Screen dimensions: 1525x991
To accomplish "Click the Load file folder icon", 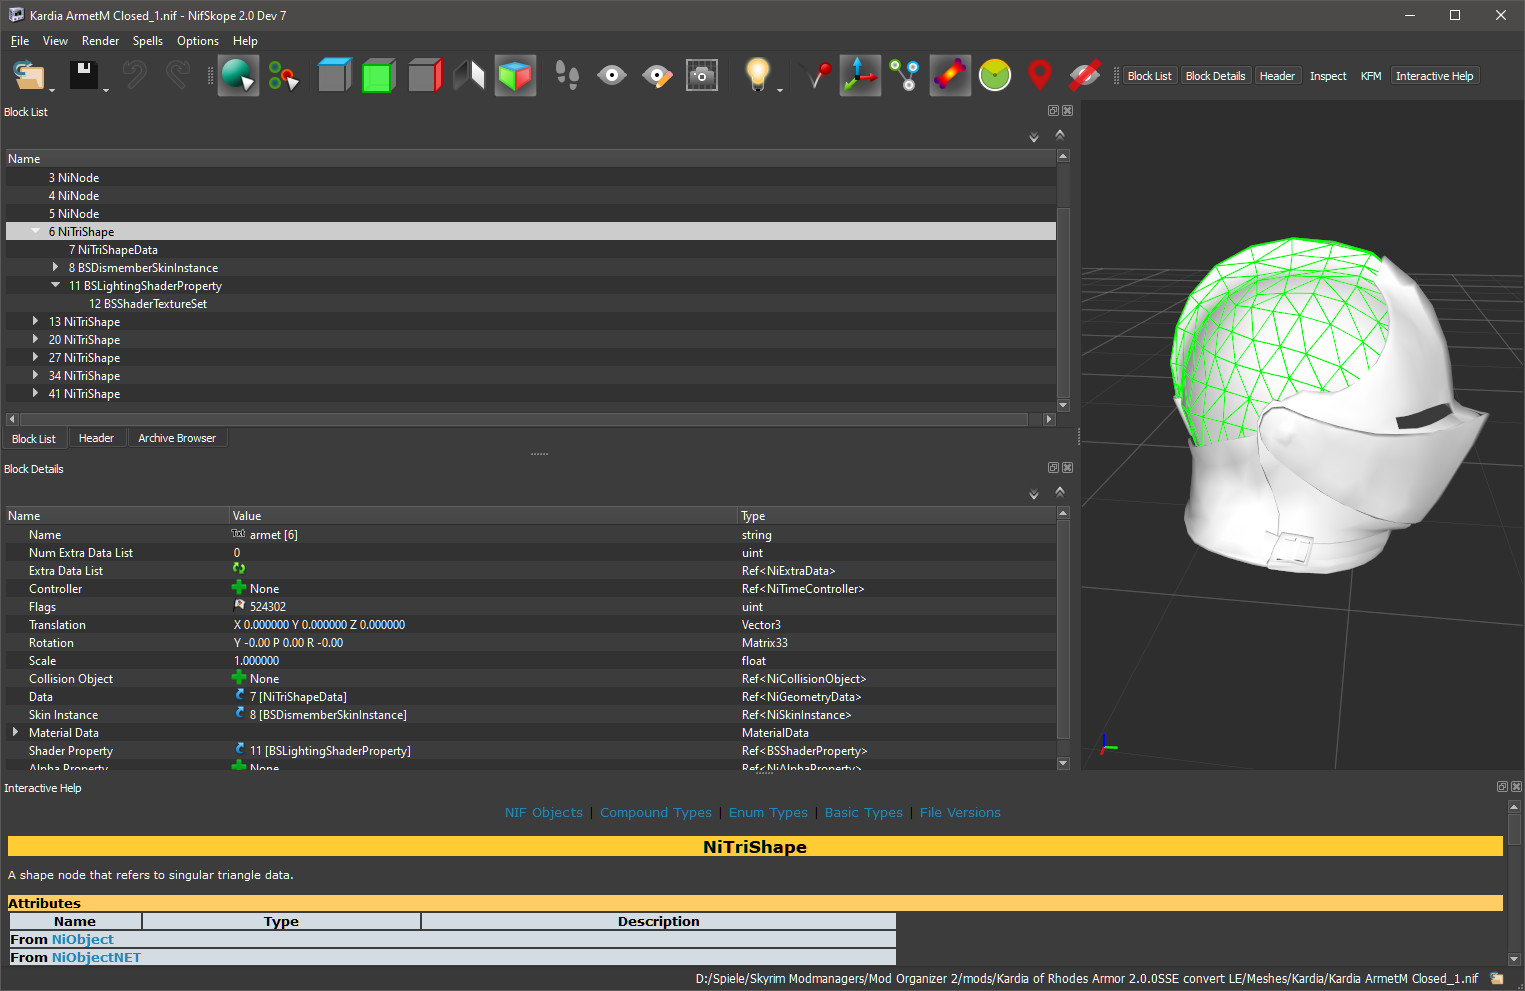I will point(30,76).
